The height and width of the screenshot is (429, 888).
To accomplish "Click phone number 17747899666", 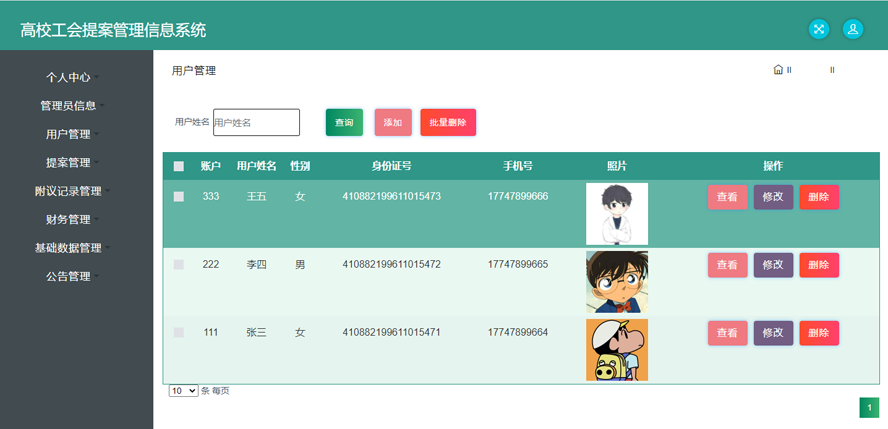I will tap(518, 196).
